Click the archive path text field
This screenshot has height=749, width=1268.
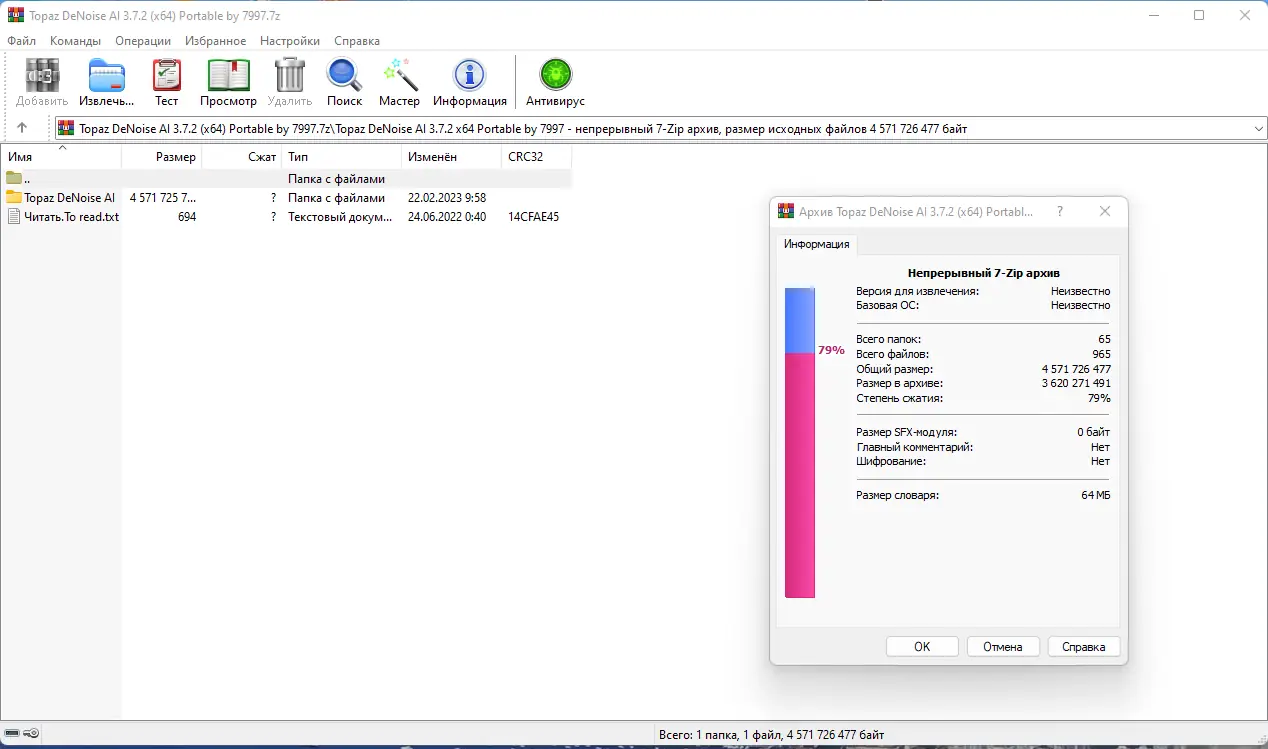(660, 128)
